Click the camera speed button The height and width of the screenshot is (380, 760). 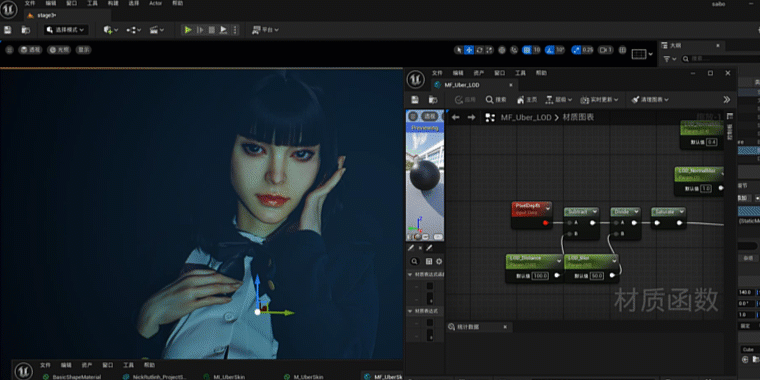point(605,50)
